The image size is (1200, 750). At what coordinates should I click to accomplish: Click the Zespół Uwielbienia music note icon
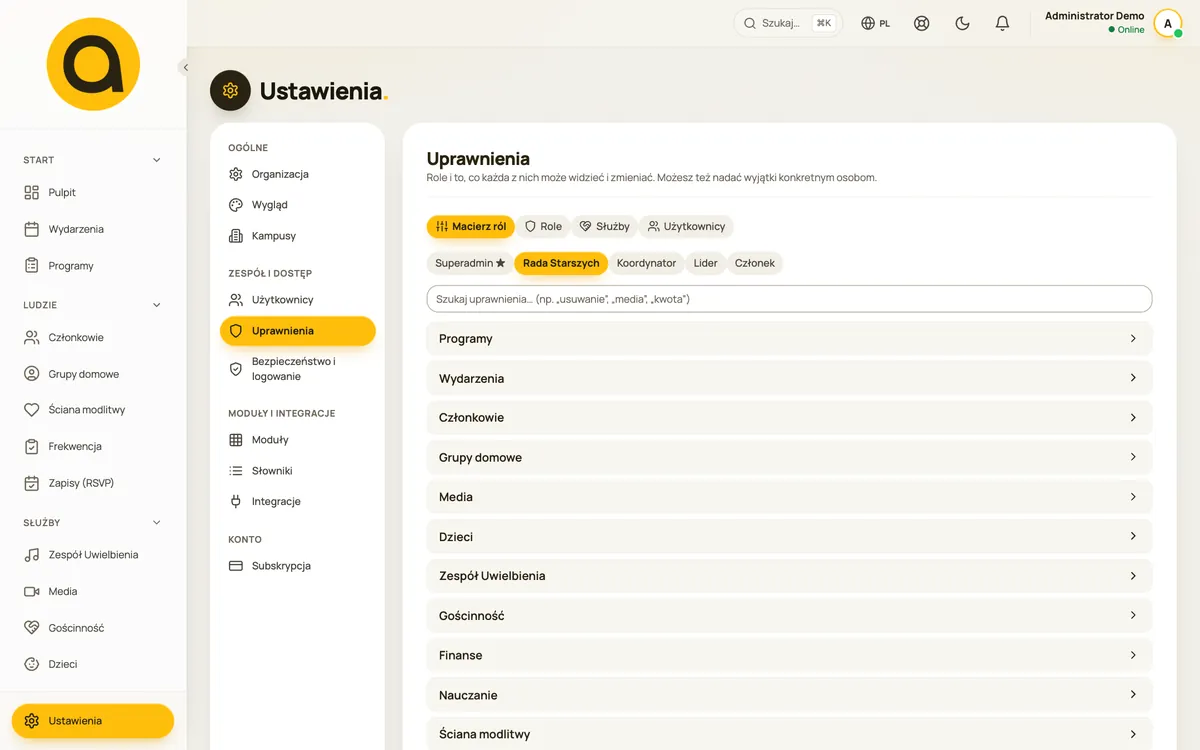(x=31, y=555)
